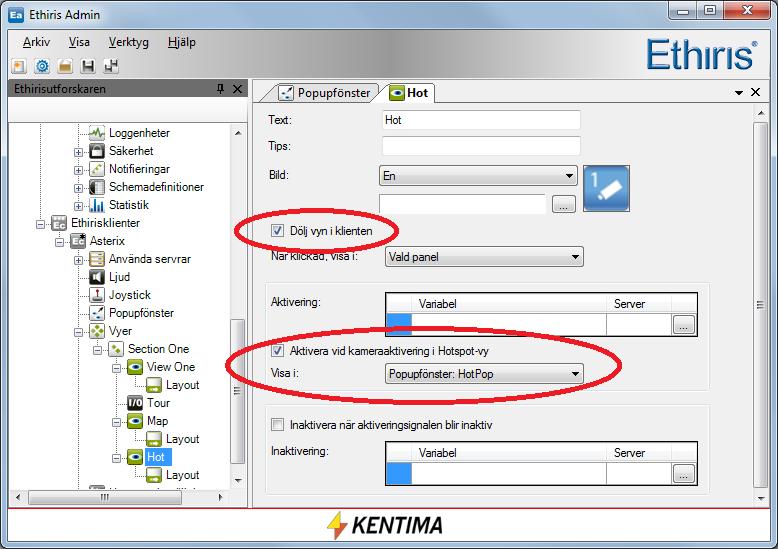Open the Verktyg menu
This screenshot has height=549, width=778.
(129, 42)
